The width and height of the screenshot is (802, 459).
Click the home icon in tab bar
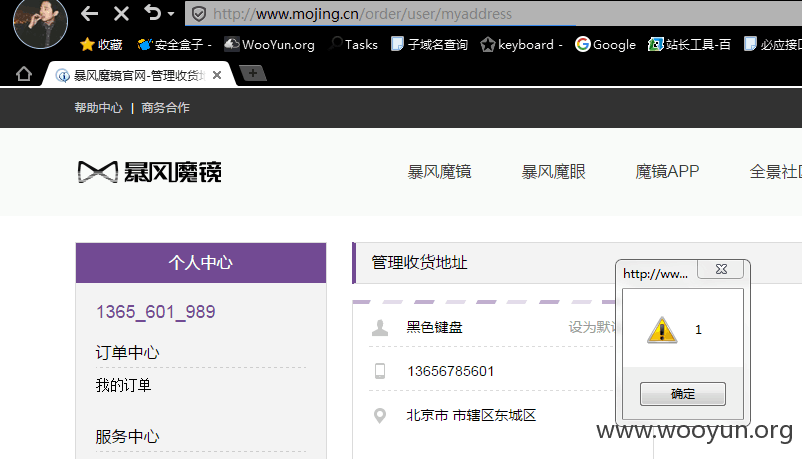coord(24,74)
